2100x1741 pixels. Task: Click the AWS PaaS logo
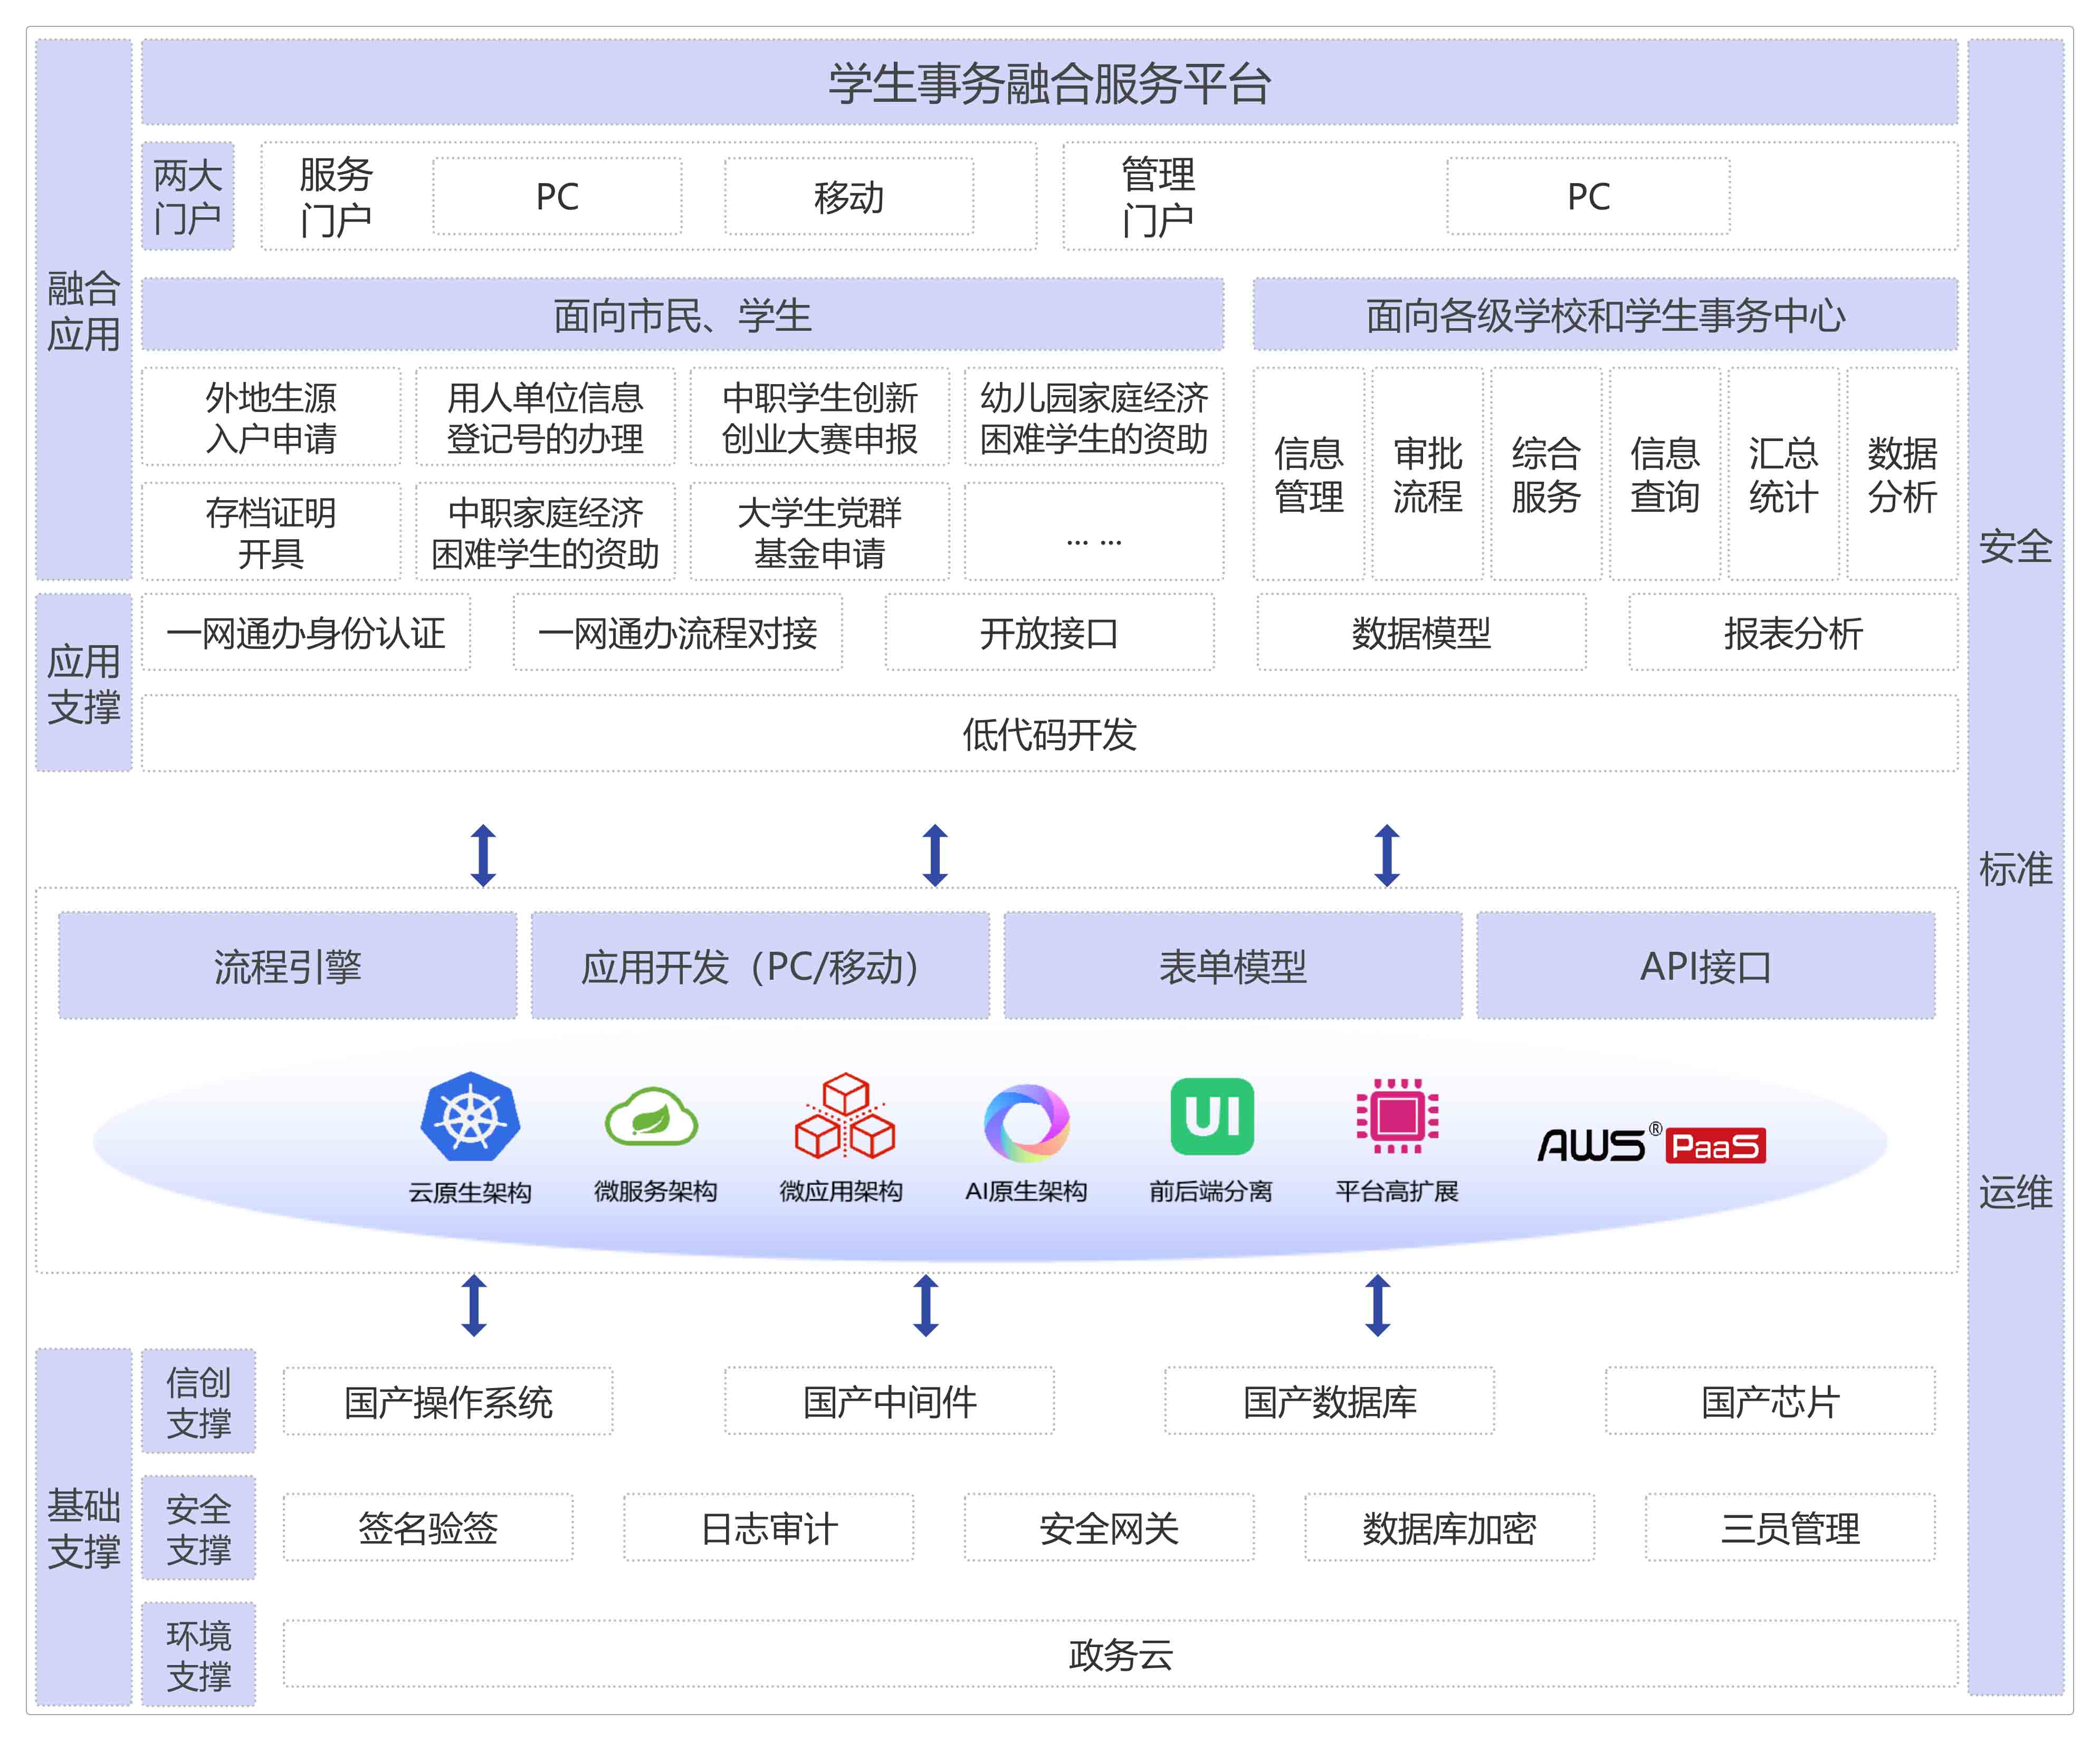(x=1651, y=1145)
